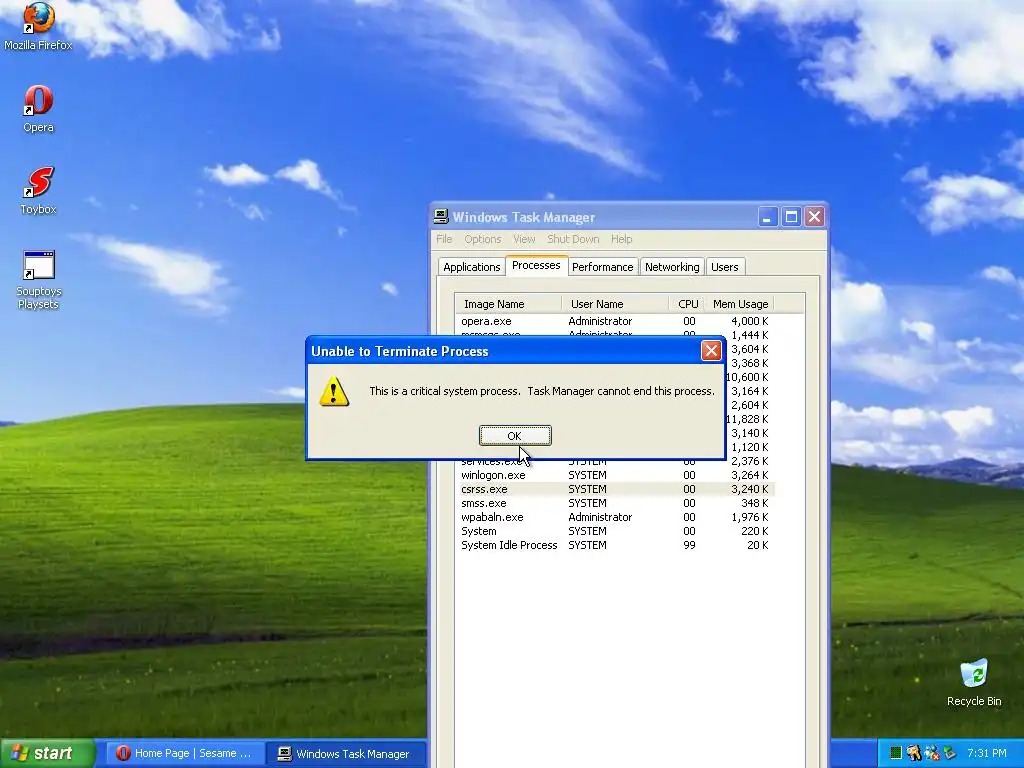1024x768 pixels.
Task: Select the winlogon.exe process row
Action: tap(615, 475)
